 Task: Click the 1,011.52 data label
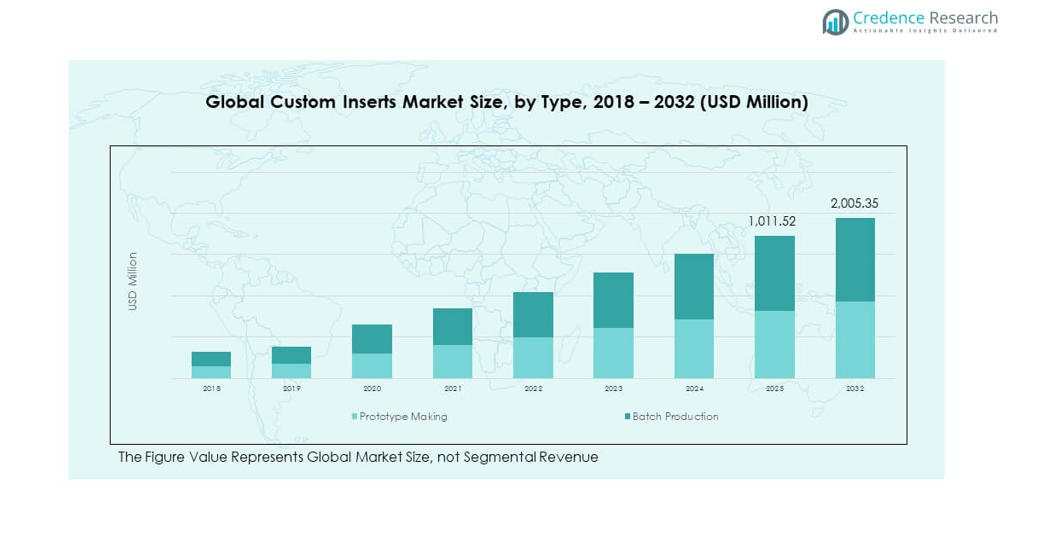pyautogui.click(x=774, y=221)
